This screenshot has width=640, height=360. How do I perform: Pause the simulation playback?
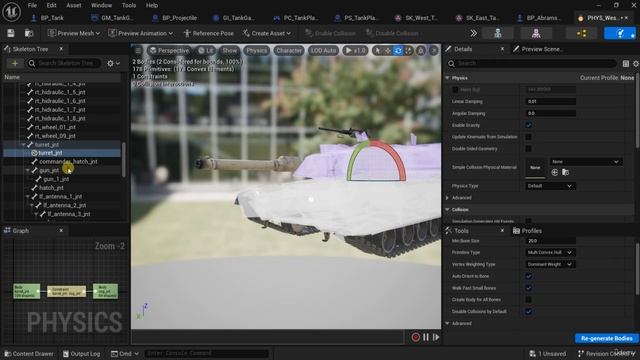pos(426,337)
